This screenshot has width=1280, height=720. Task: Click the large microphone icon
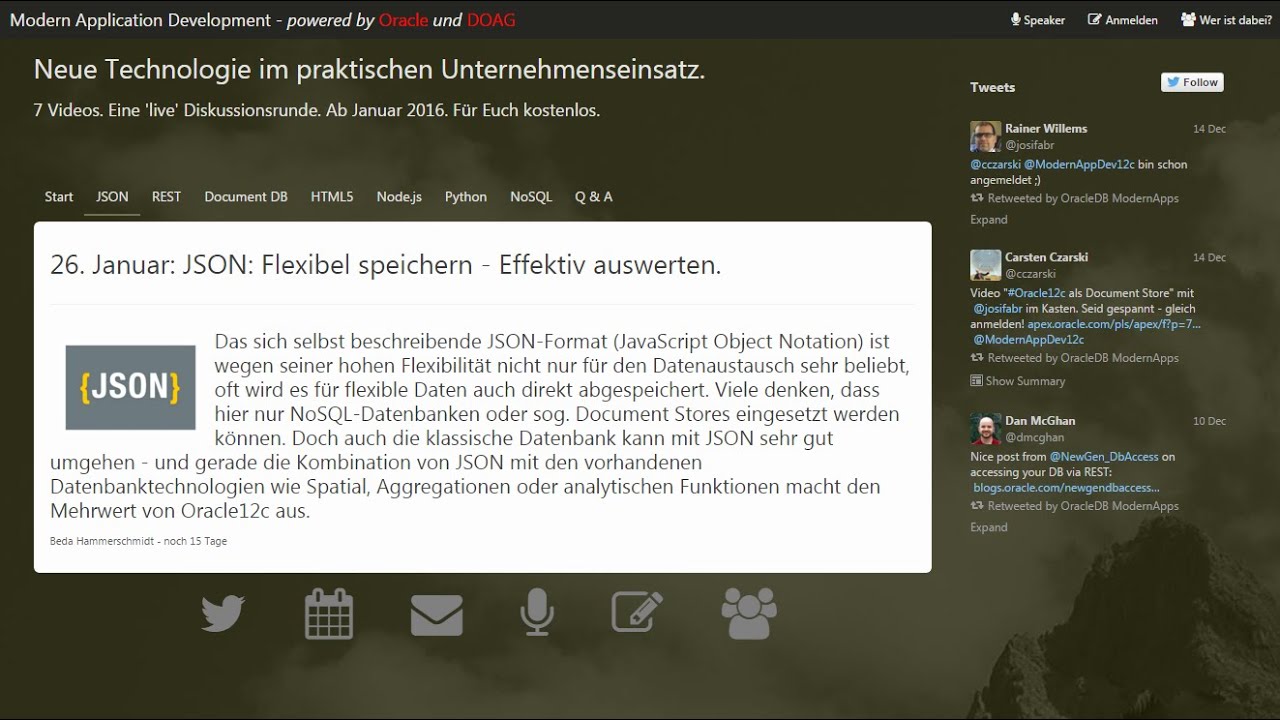(537, 612)
